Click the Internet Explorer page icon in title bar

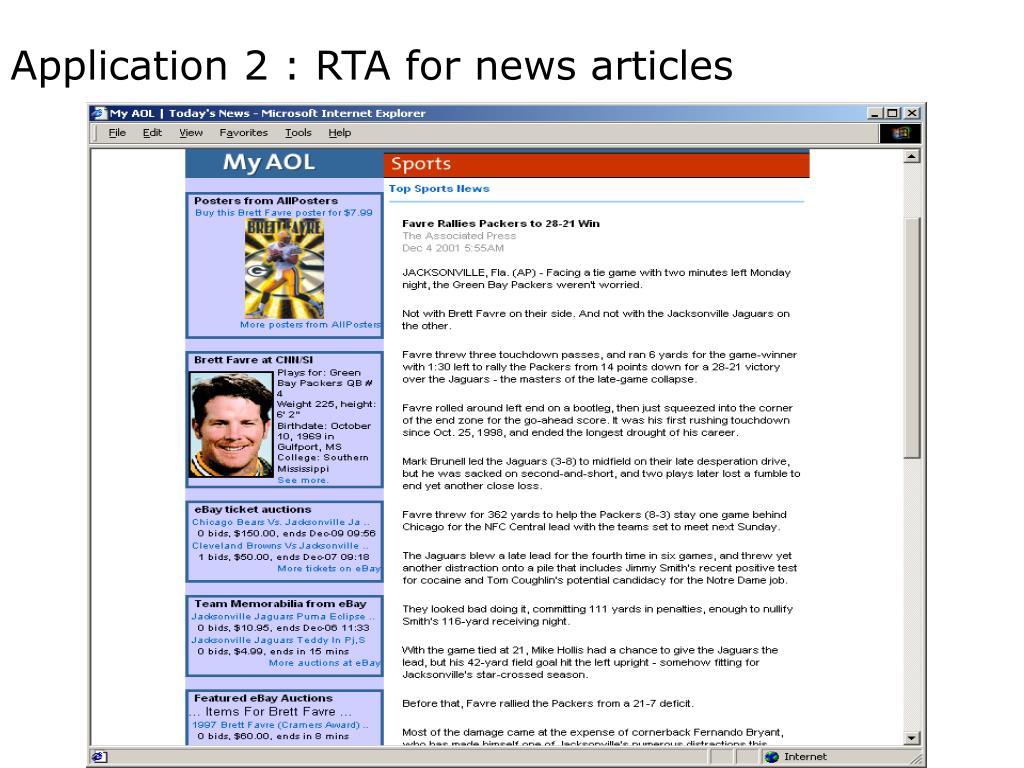(99, 113)
